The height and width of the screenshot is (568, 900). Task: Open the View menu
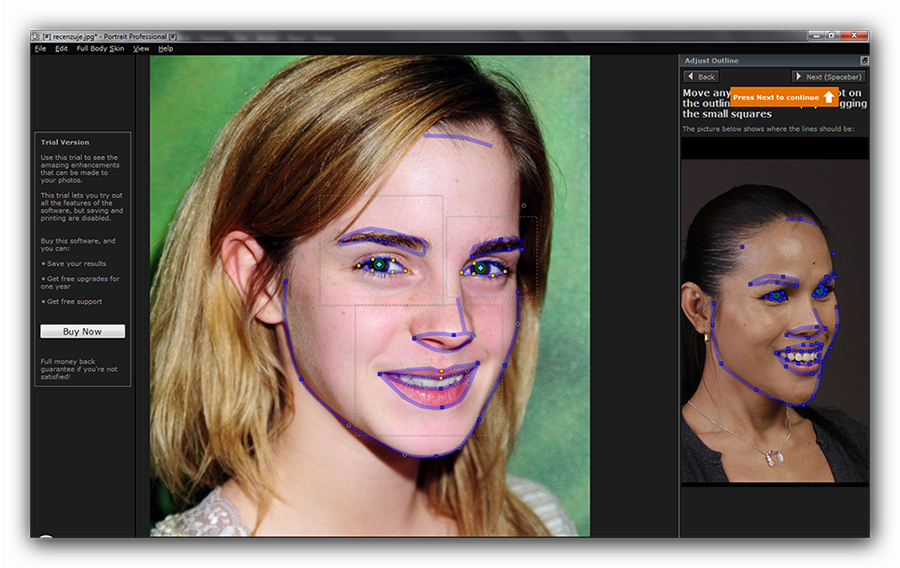(x=141, y=49)
